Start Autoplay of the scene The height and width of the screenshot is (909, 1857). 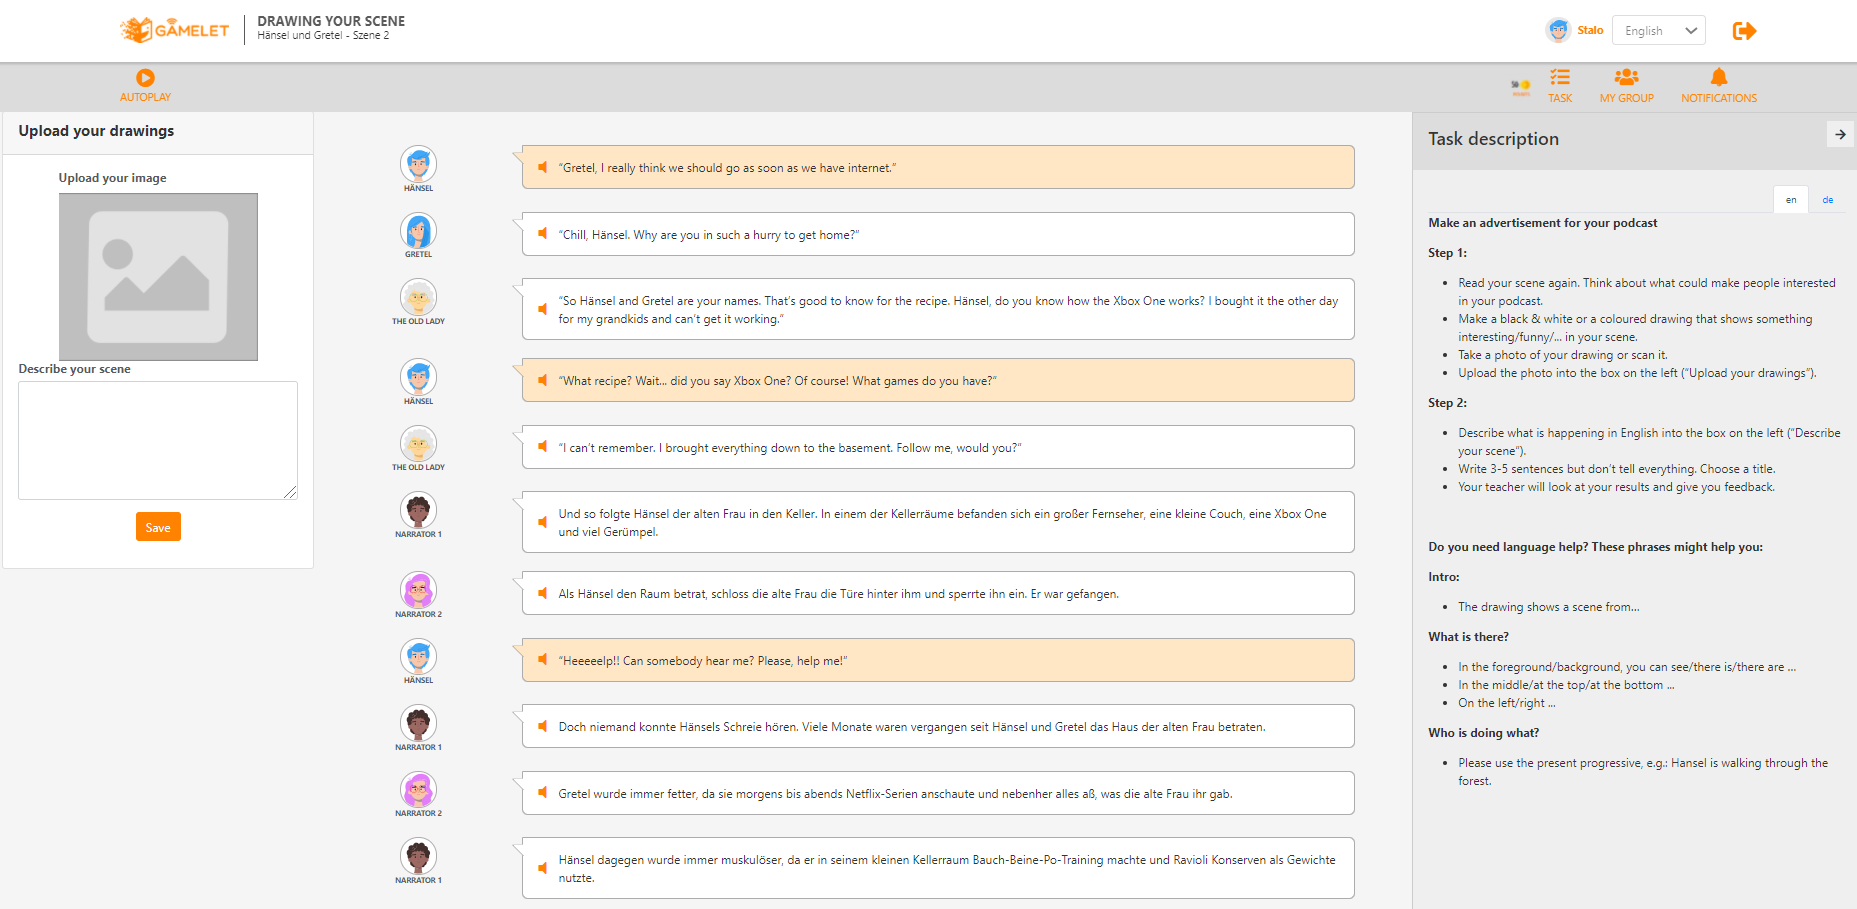click(145, 85)
